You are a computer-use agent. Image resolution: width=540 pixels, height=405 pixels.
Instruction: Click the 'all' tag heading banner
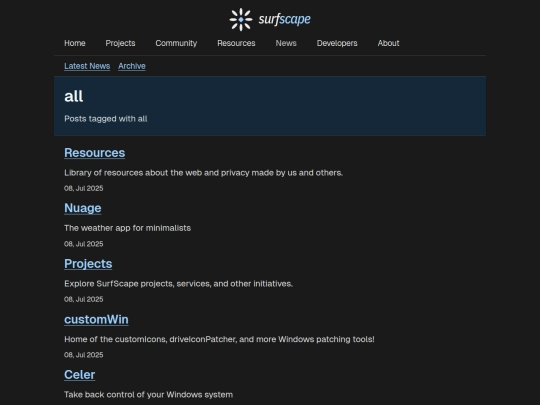[x=270, y=106]
